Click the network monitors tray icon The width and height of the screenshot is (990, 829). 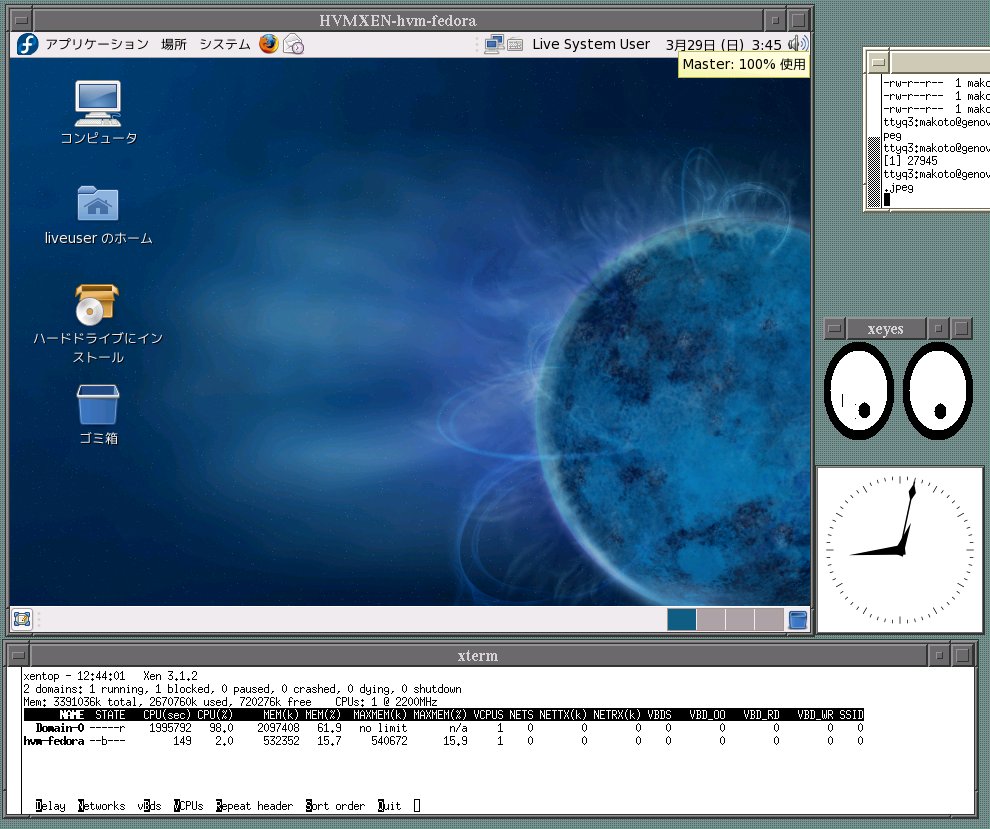point(494,44)
